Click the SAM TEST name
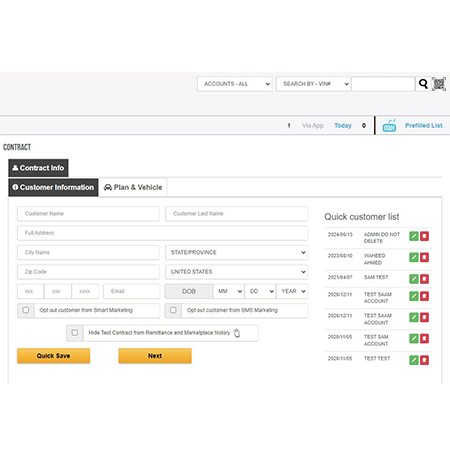The image size is (450, 450). pos(376,277)
